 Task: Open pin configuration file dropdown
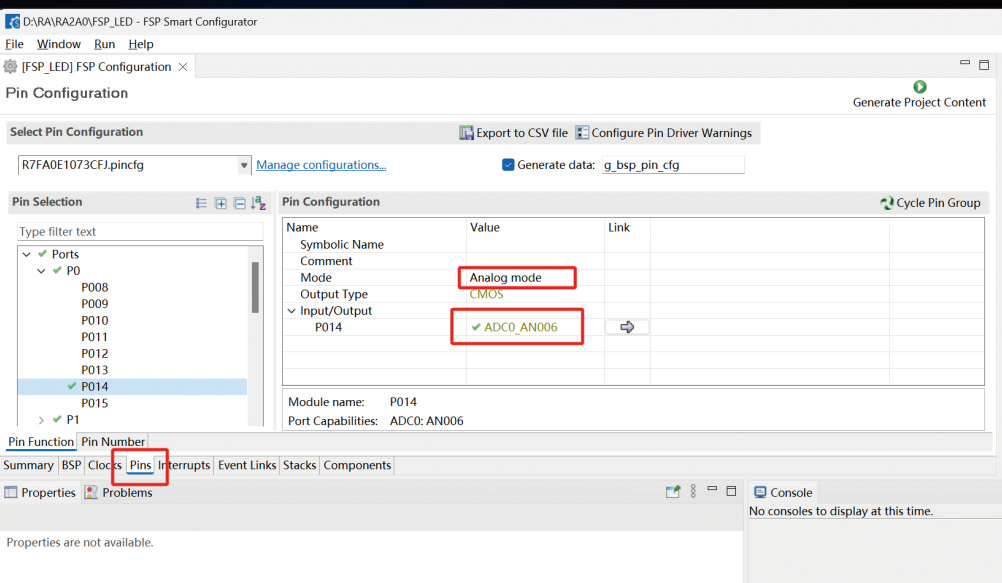click(x=243, y=165)
